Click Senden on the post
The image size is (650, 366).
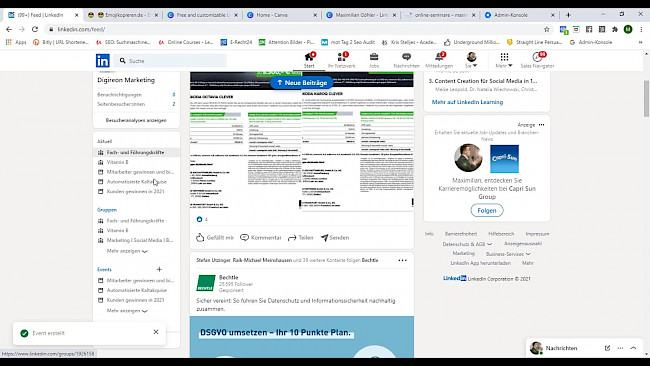pyautogui.click(x=335, y=238)
